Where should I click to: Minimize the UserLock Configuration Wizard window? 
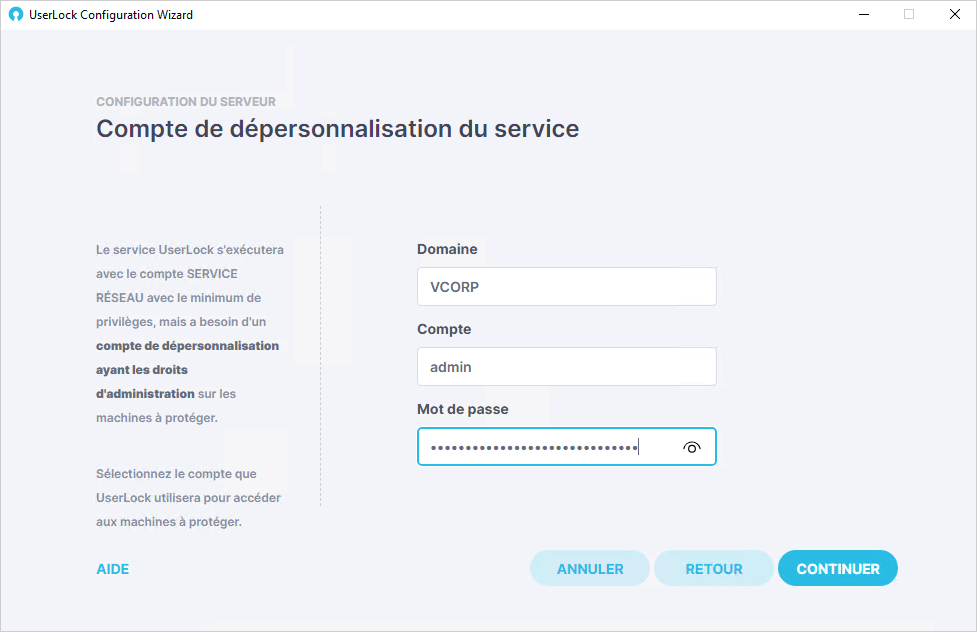(x=864, y=14)
